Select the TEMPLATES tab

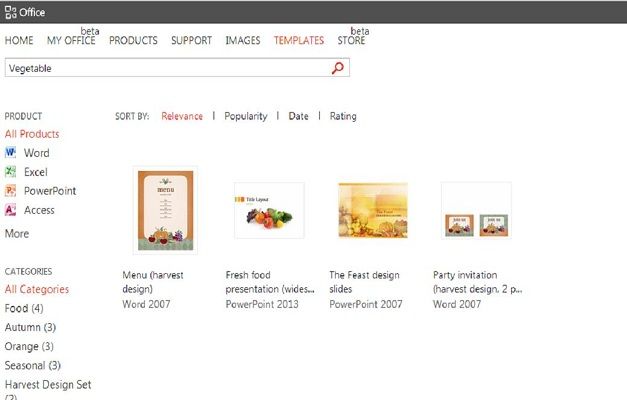tap(299, 40)
